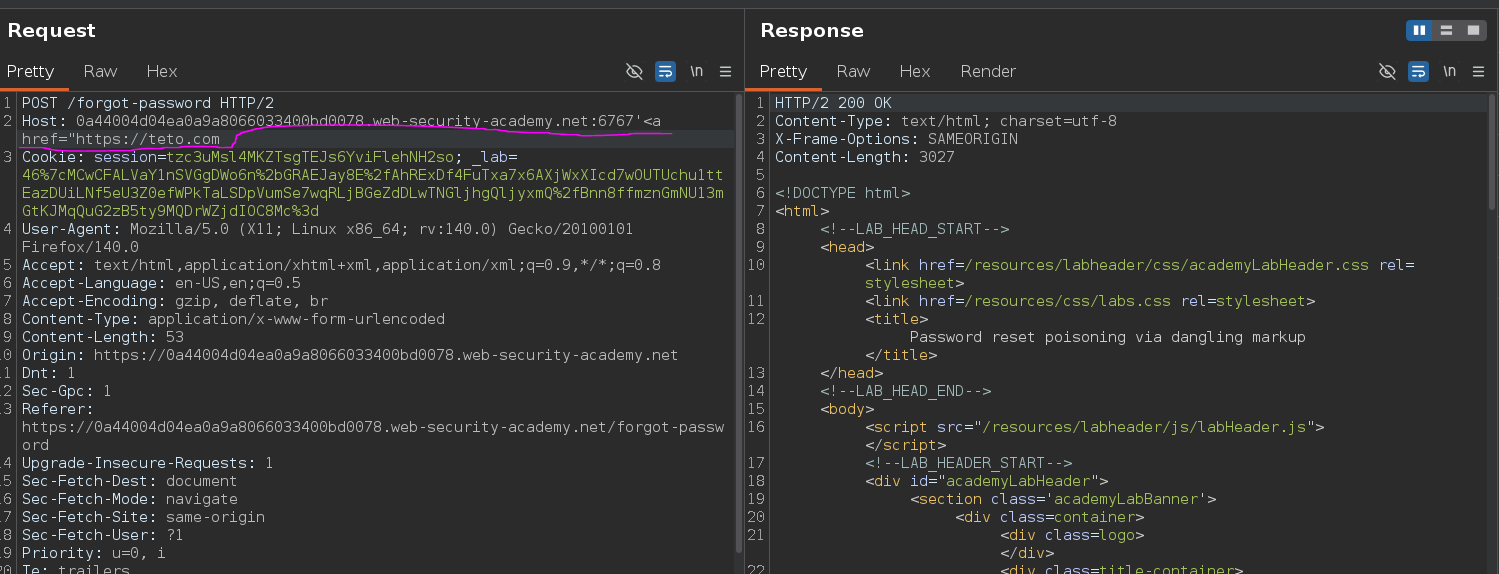Select side-by-side panel layout
Screen dimensions: 1499x574
[1419, 31]
